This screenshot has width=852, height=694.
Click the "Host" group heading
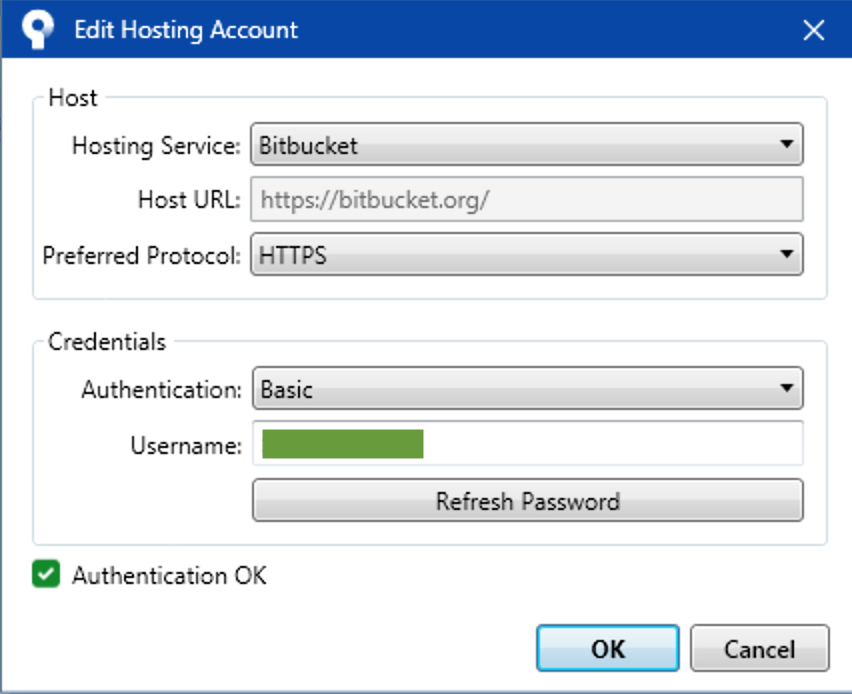(x=73, y=98)
